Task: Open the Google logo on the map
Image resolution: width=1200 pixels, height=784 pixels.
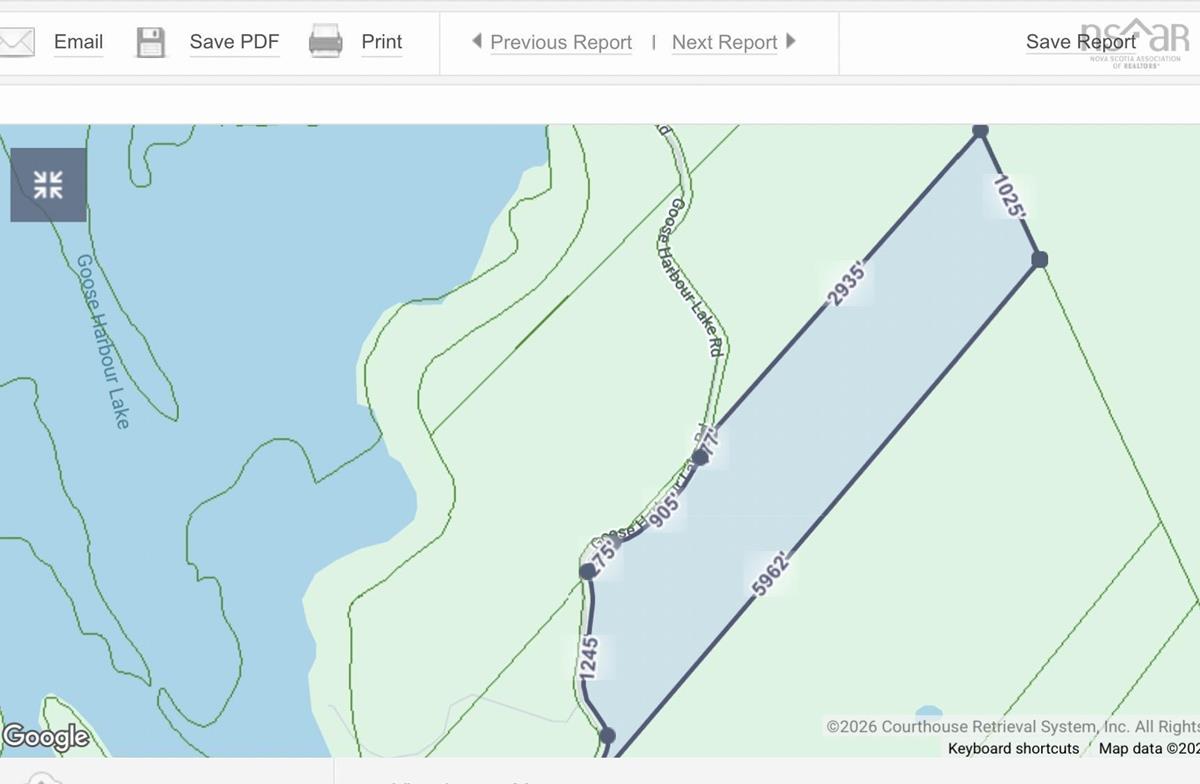Action: pos(45,738)
